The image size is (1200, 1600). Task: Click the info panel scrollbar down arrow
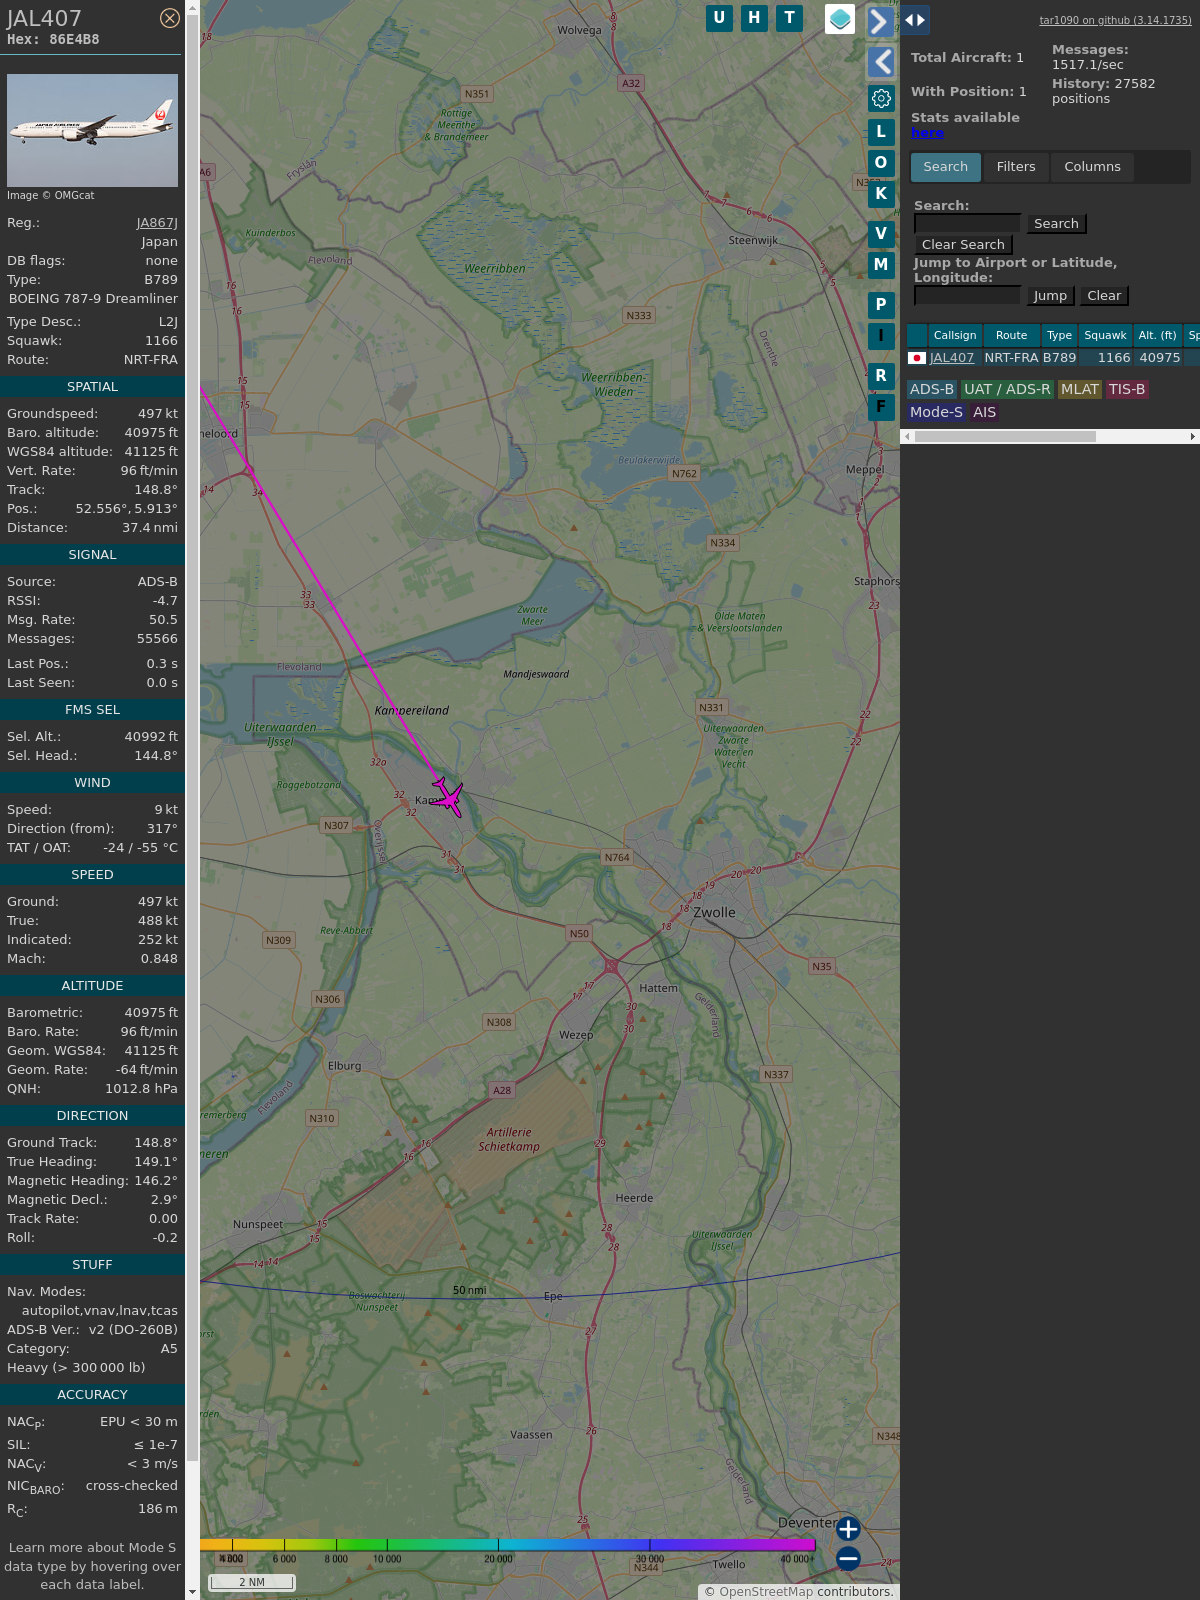point(192,1592)
